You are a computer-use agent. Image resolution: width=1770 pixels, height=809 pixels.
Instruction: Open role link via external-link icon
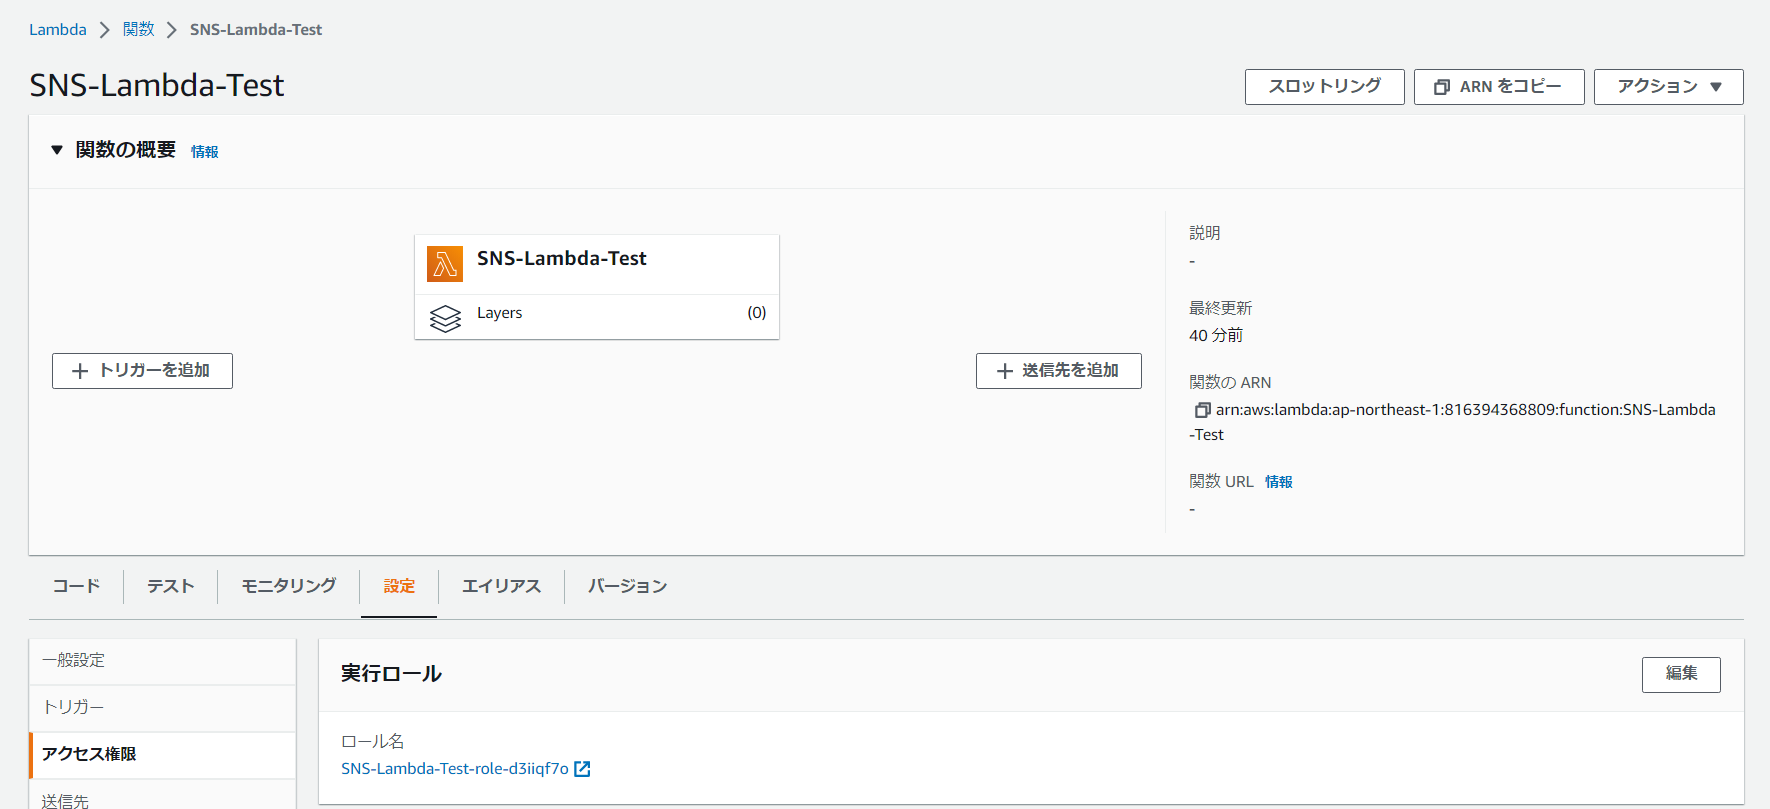582,769
